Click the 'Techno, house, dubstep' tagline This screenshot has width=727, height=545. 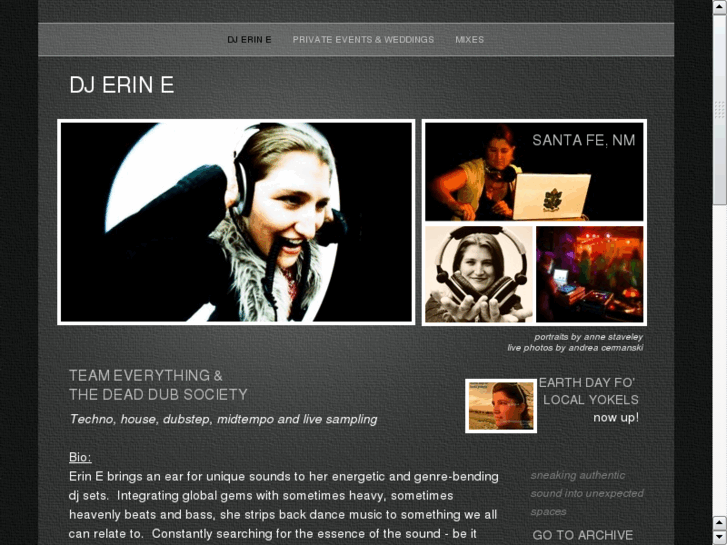point(223,419)
